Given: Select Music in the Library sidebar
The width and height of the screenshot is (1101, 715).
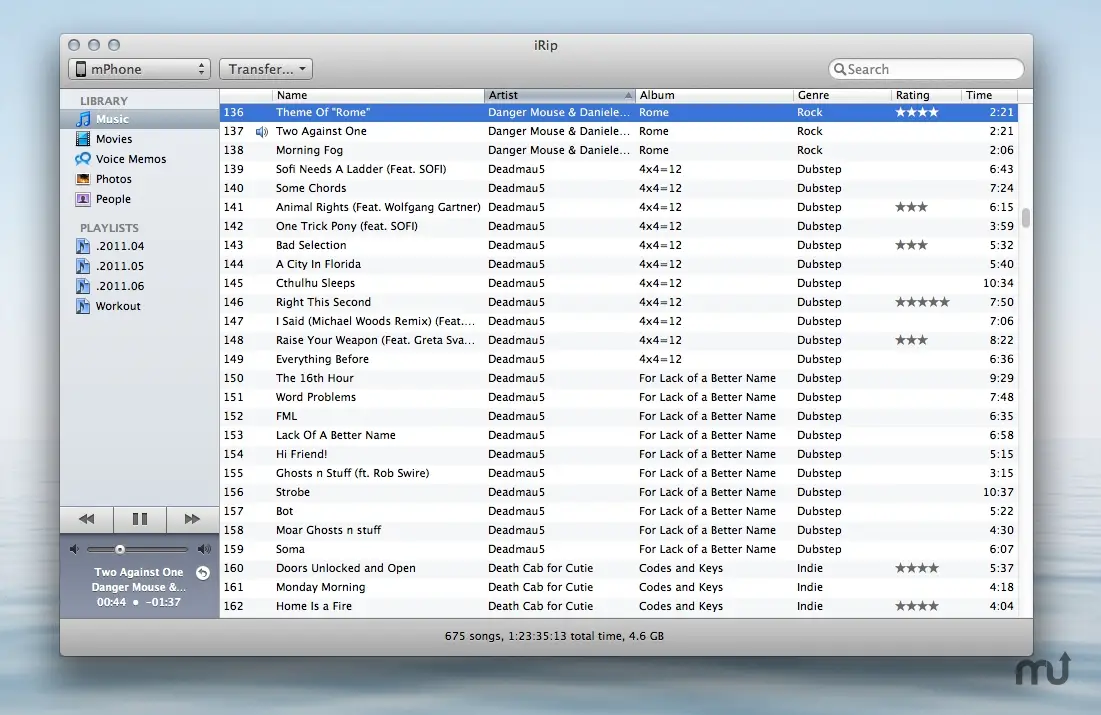Looking at the screenshot, I should [140, 119].
